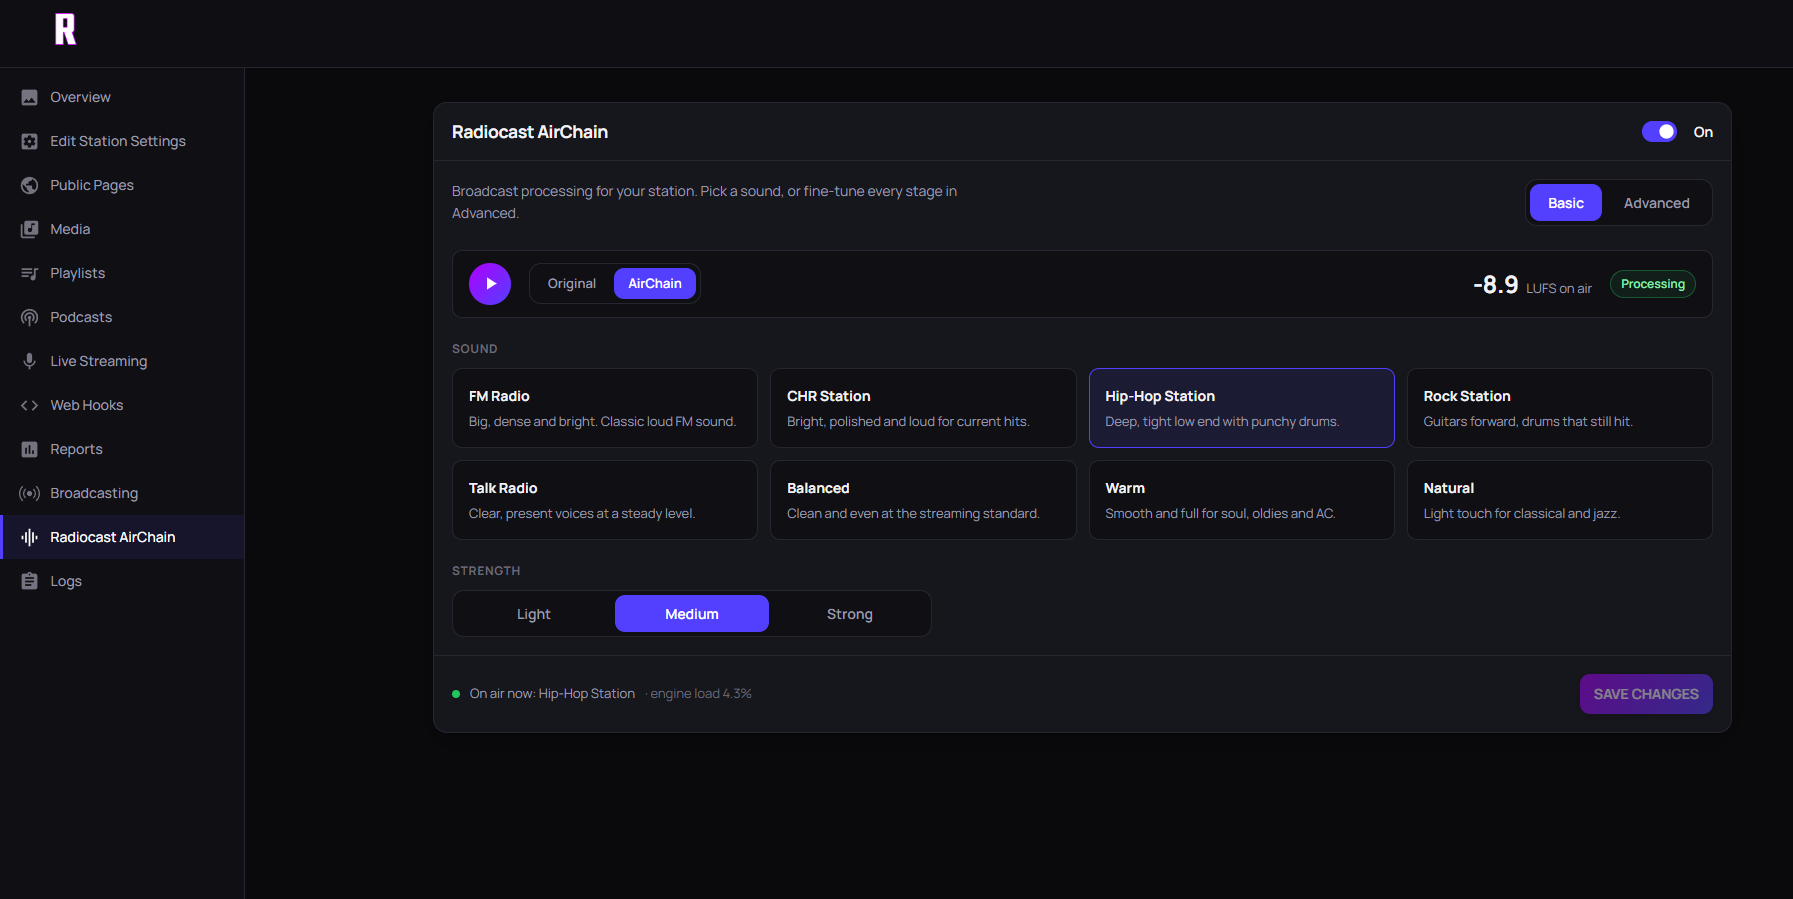
Task: Preview the Original audio
Action: 571,284
